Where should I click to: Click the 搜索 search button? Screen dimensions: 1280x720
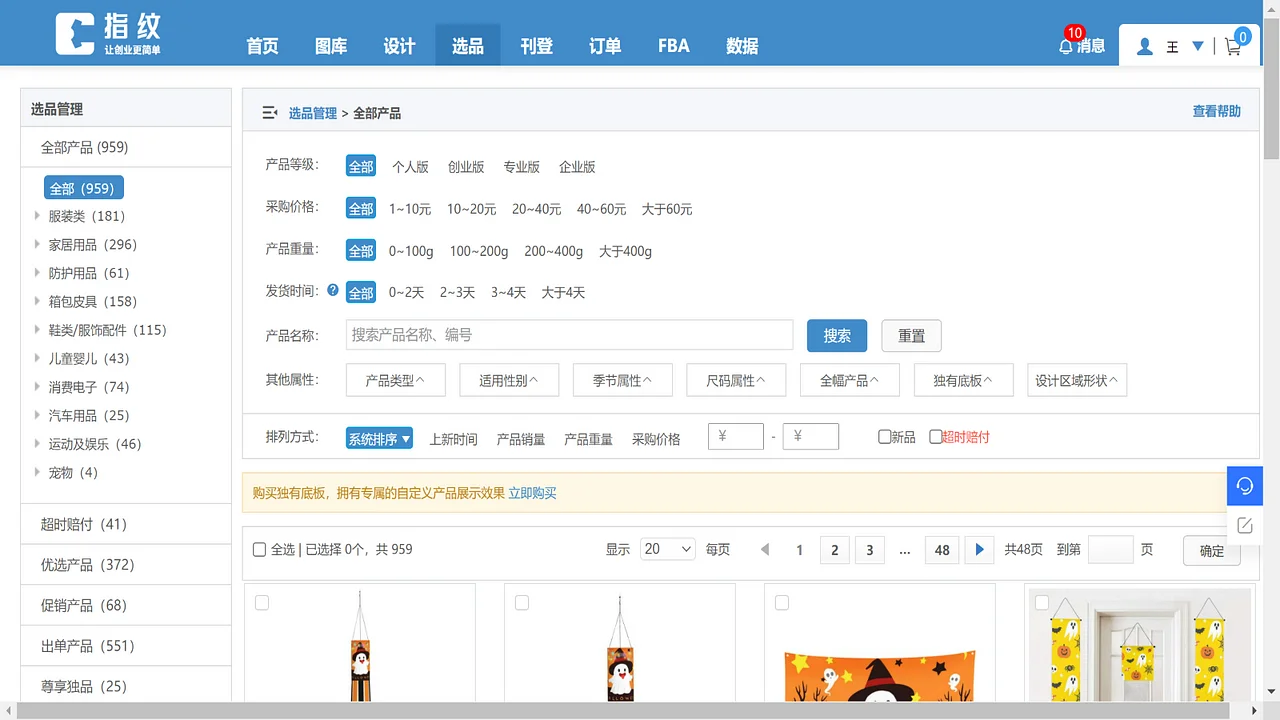click(836, 336)
